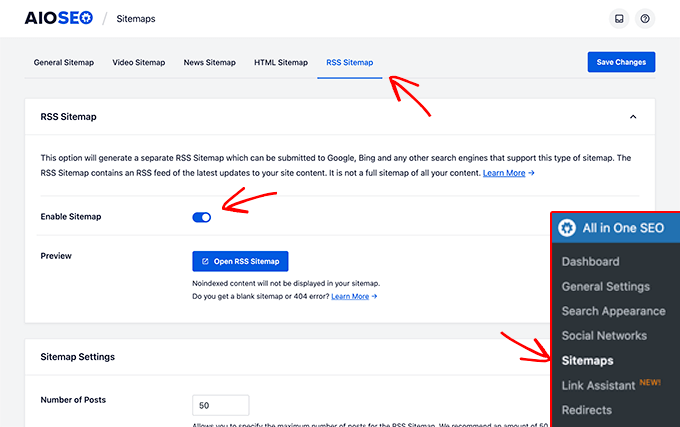This screenshot has width=680, height=427.
Task: Open the help question mark icon
Action: click(645, 19)
